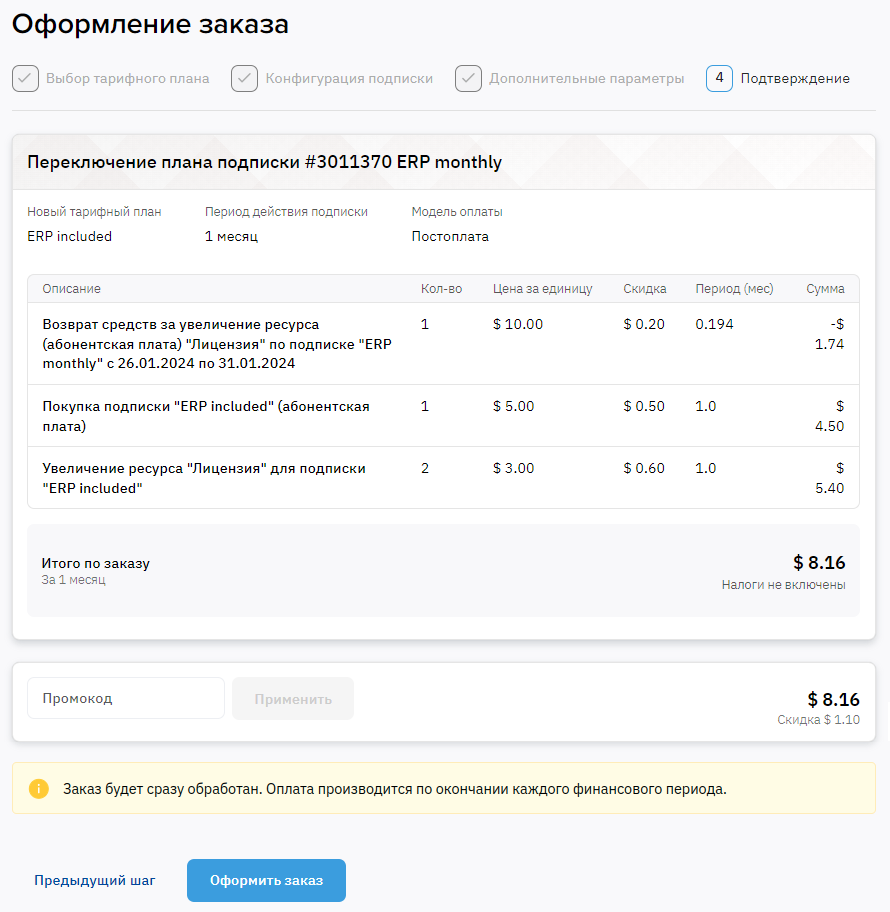Screen dimensions: 890x912
Task: Click the checkmark icon for Конфигурация подписки step
Action: (x=244, y=79)
